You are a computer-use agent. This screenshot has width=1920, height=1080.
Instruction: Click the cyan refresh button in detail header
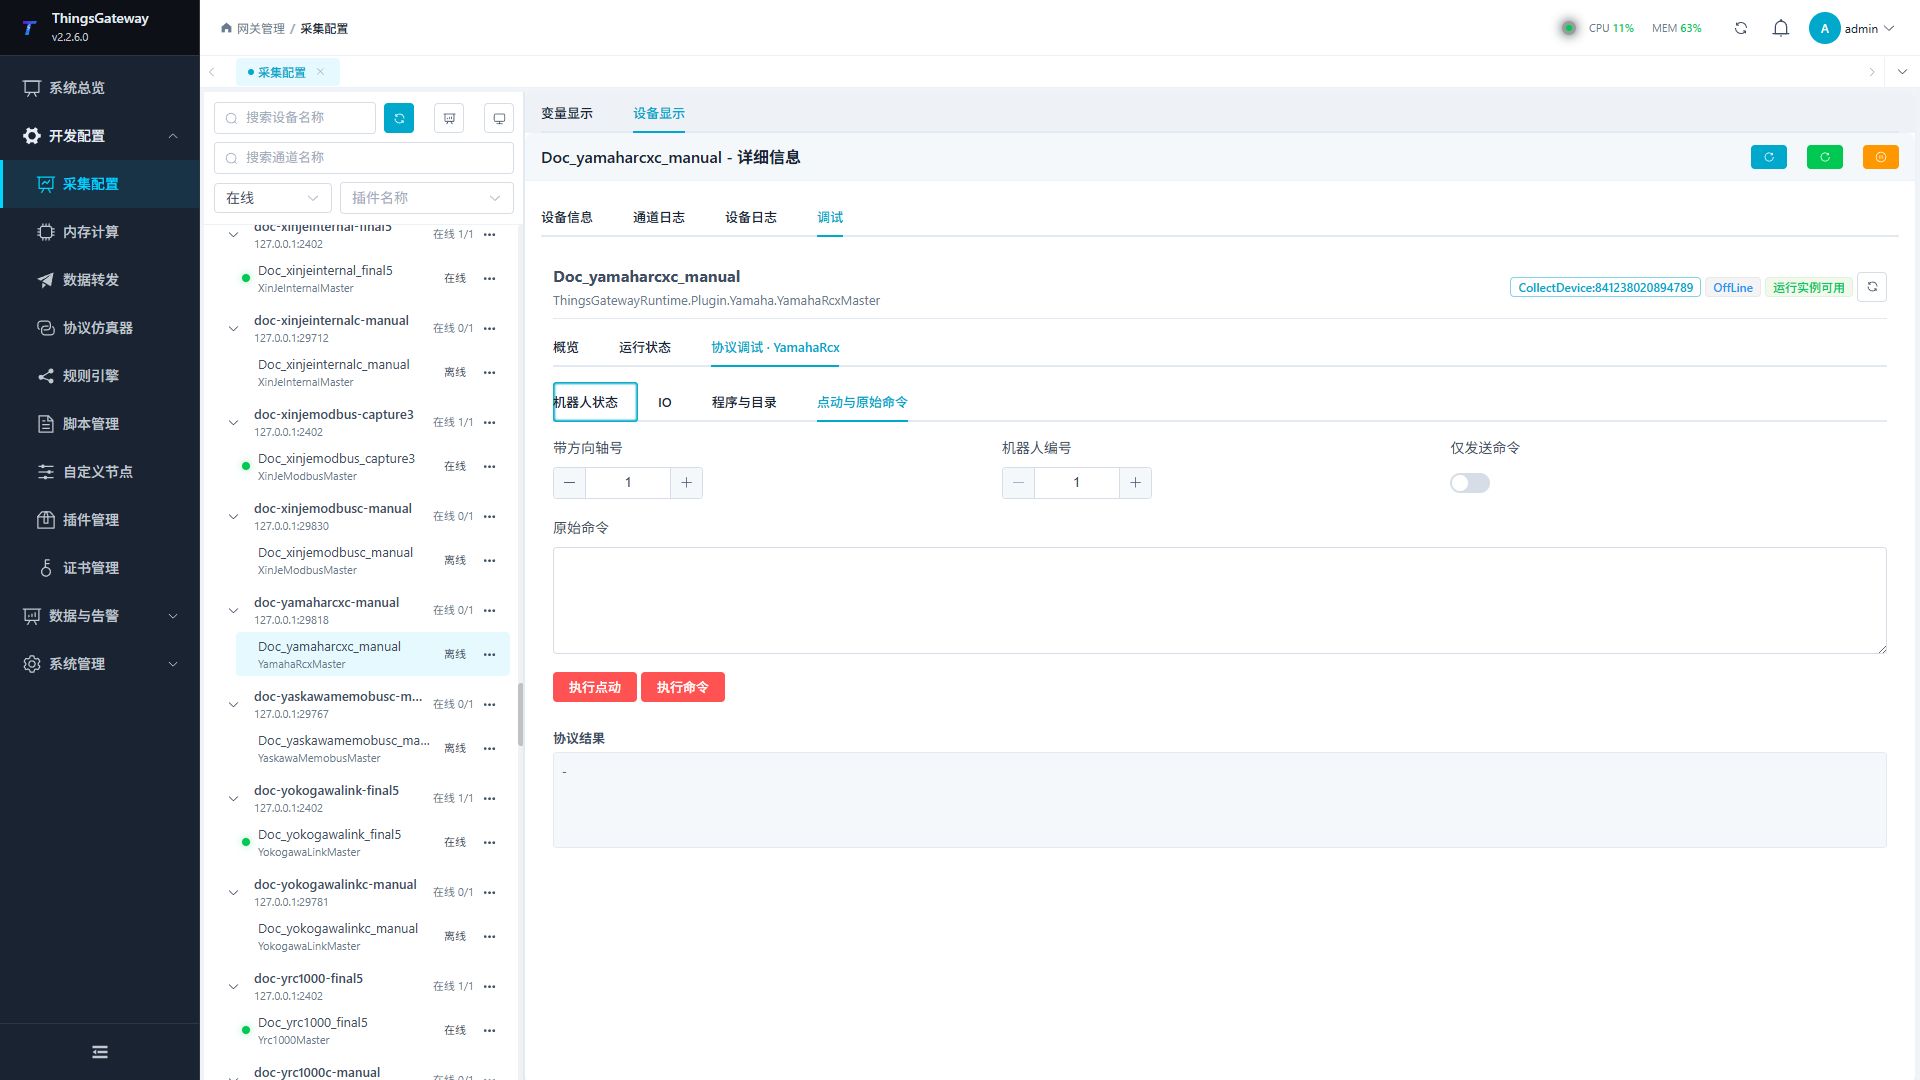pos(1769,157)
